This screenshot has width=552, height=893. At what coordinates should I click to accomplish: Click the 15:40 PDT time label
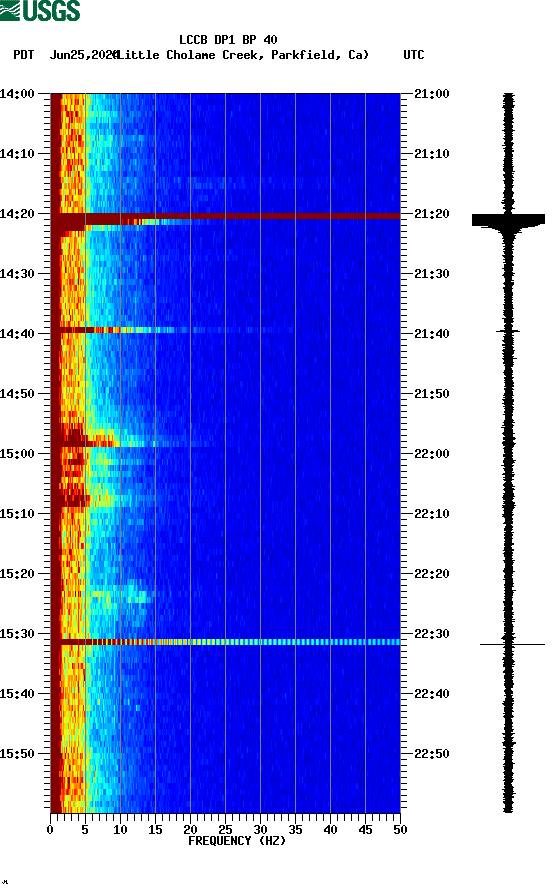[17, 694]
